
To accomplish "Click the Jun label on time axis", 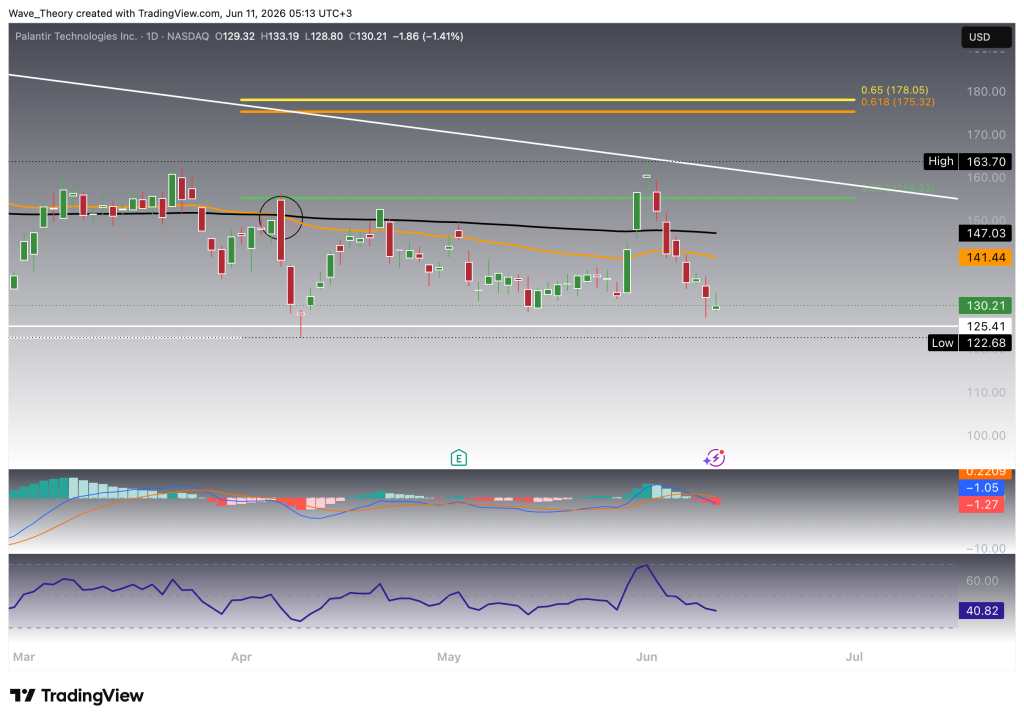I will 647,657.
